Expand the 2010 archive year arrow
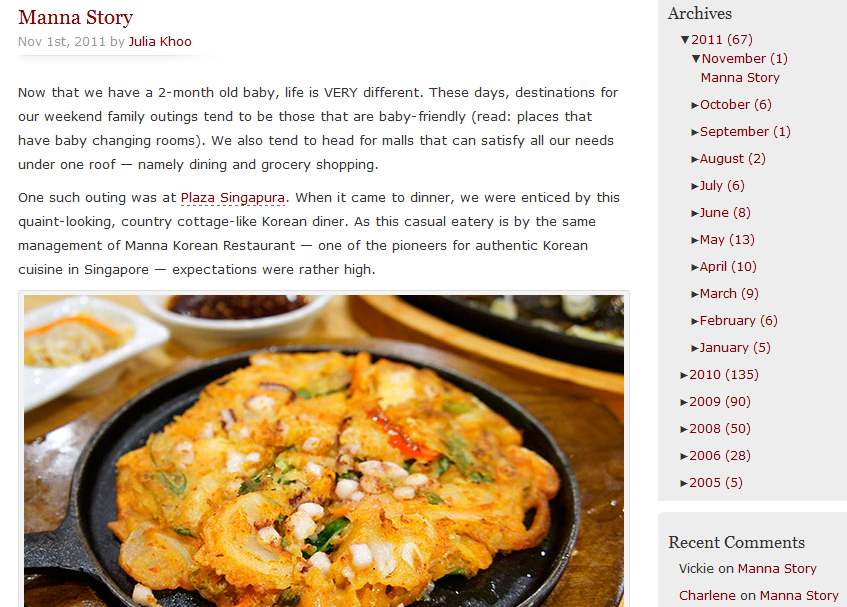Image resolution: width=847 pixels, height=607 pixels. tap(684, 375)
